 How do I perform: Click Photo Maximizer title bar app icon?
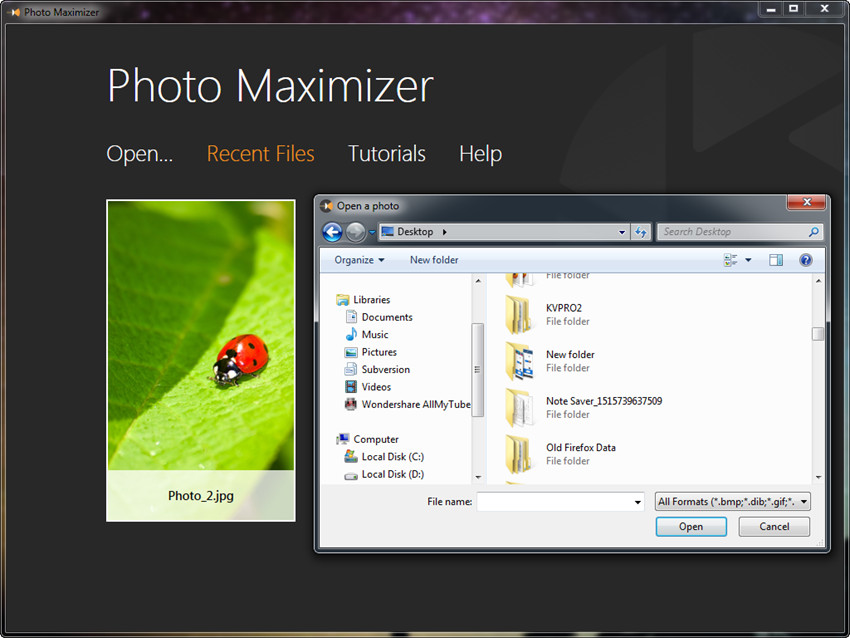[x=15, y=12]
